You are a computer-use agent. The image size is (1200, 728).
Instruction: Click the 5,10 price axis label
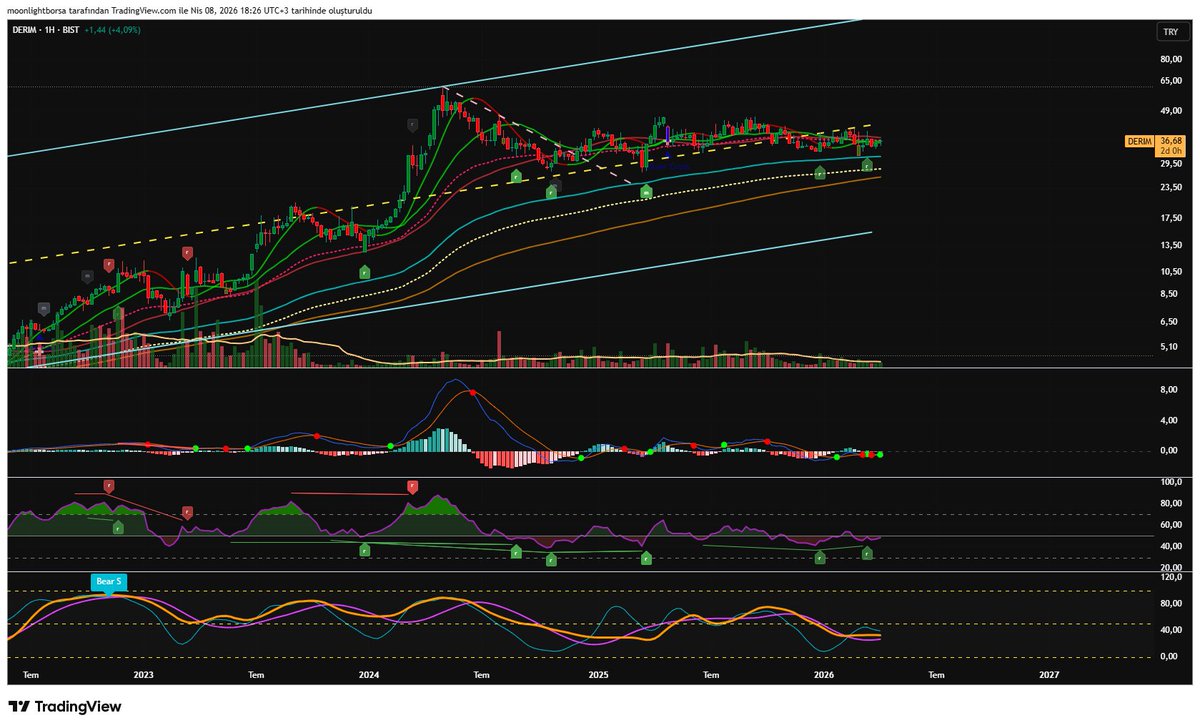pyautogui.click(x=1170, y=347)
